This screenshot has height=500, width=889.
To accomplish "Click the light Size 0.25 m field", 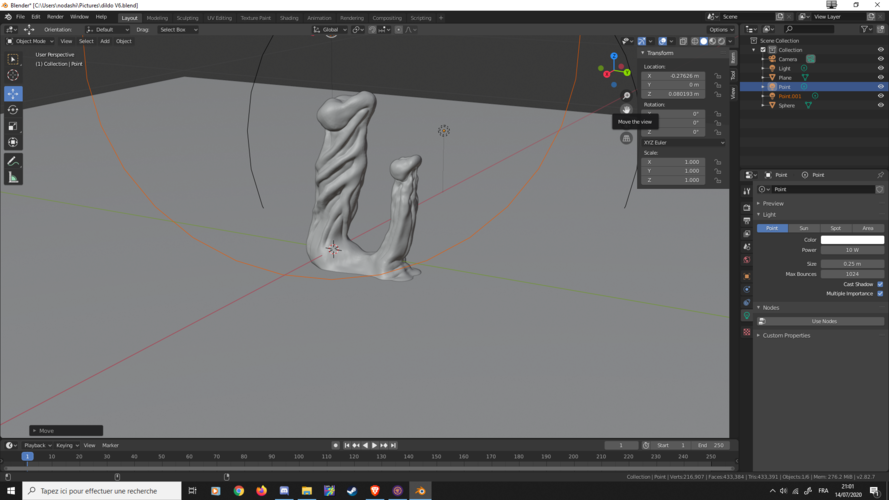I will point(852,264).
